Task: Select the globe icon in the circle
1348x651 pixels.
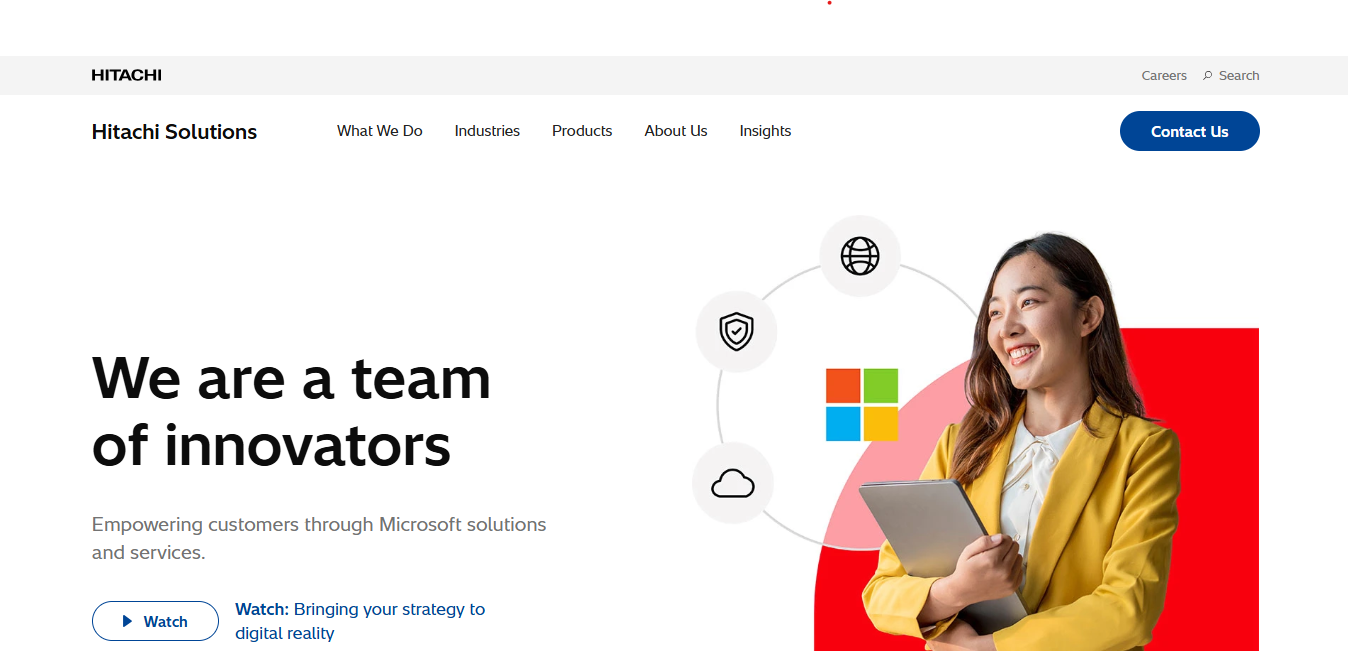Action: point(859,256)
